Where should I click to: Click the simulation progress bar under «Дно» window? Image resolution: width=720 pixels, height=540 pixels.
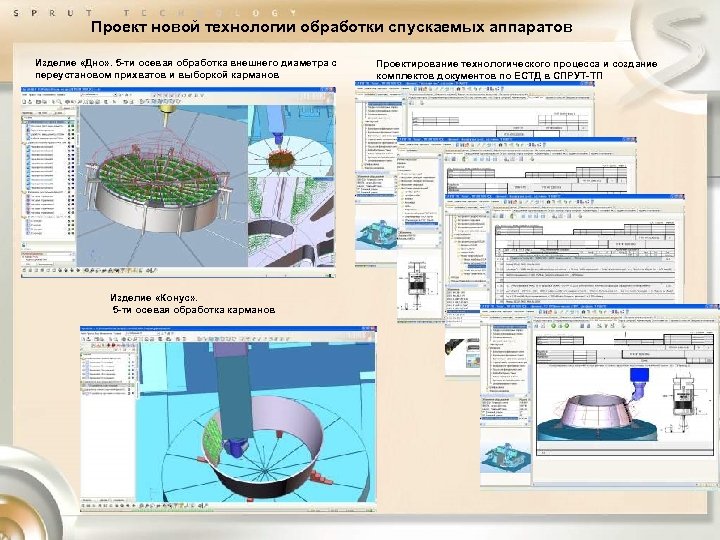[x=178, y=276]
